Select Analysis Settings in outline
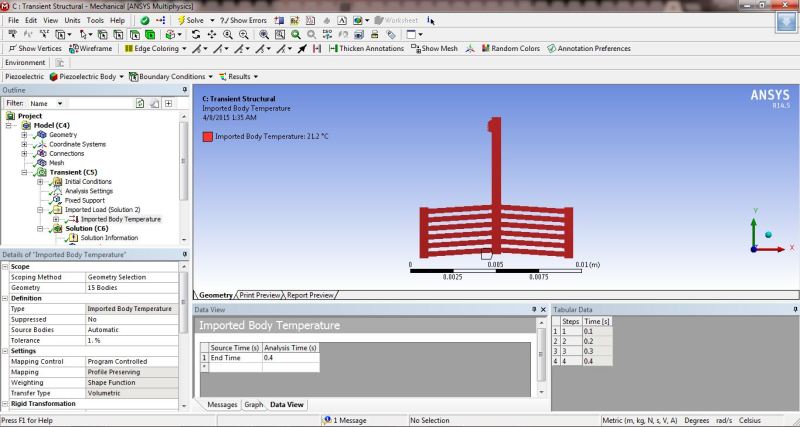Screen dimensions: 800x427 tap(89, 191)
